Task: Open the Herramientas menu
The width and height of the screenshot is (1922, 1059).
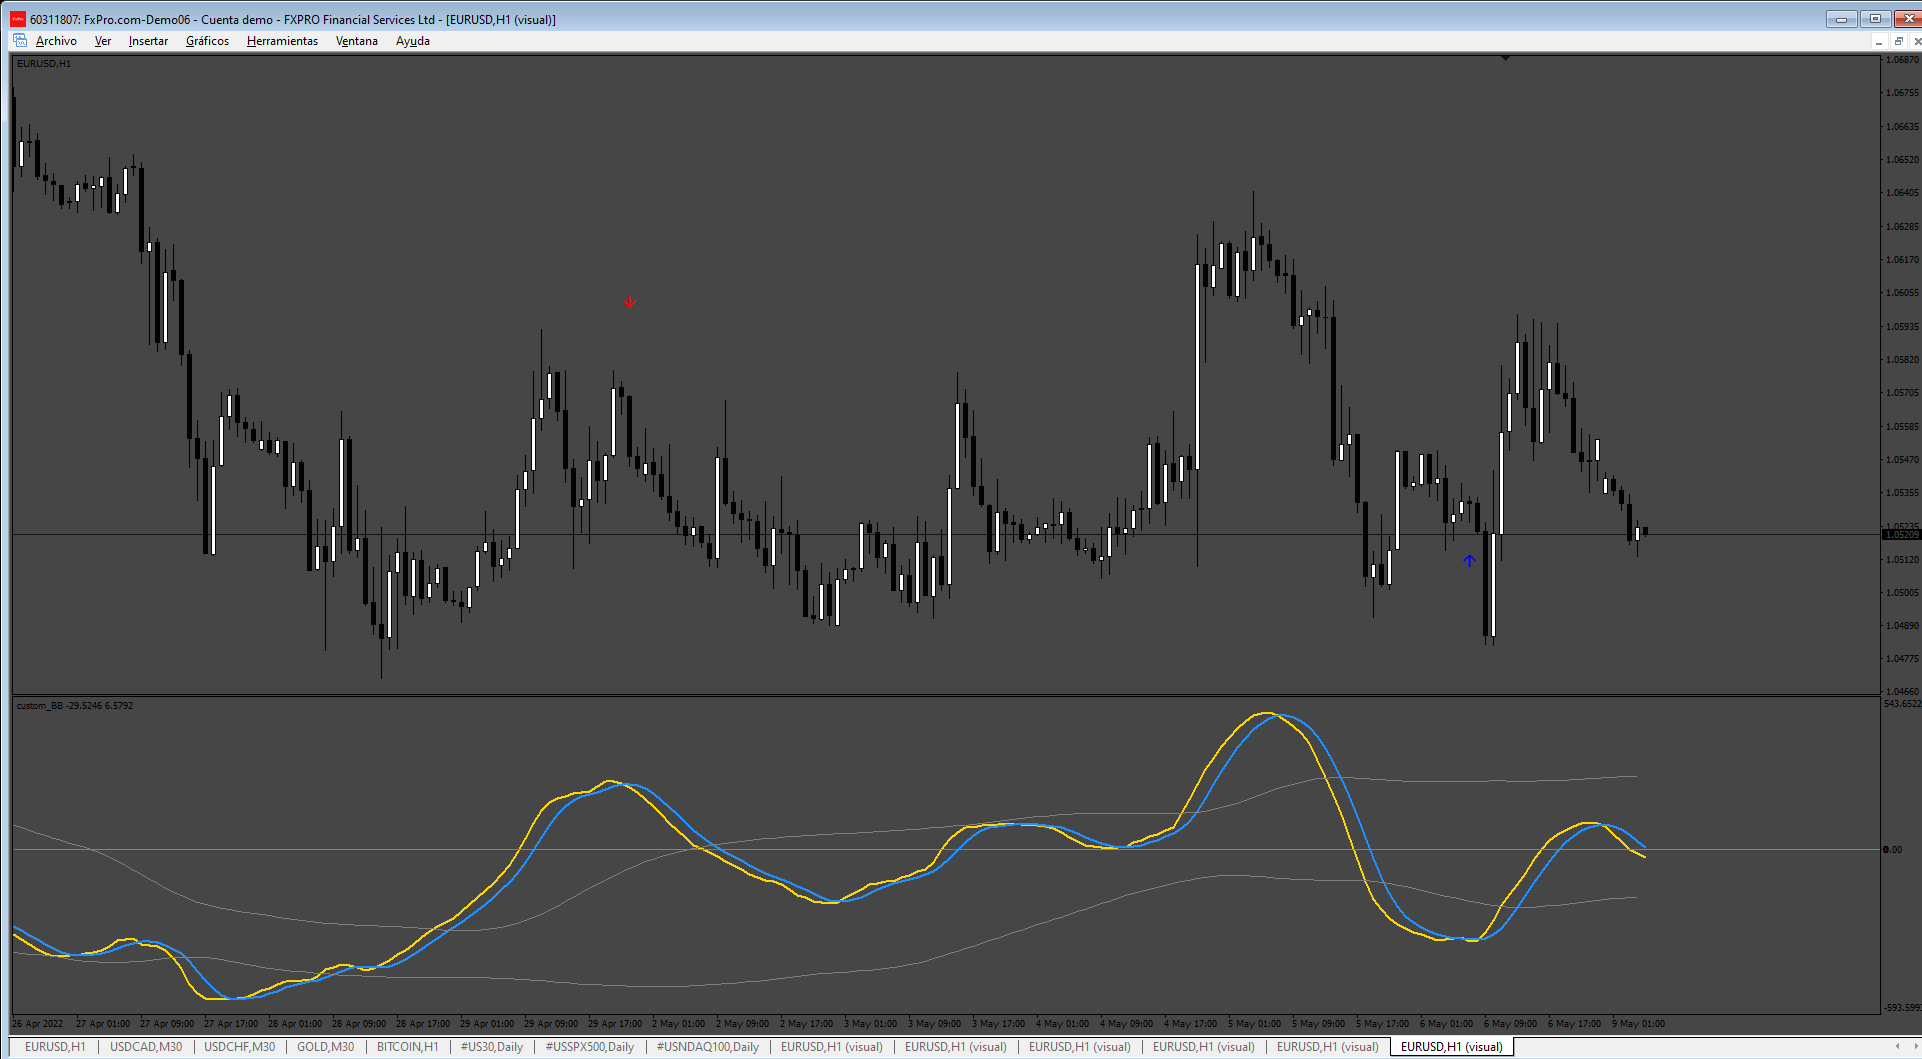Action: coord(282,41)
